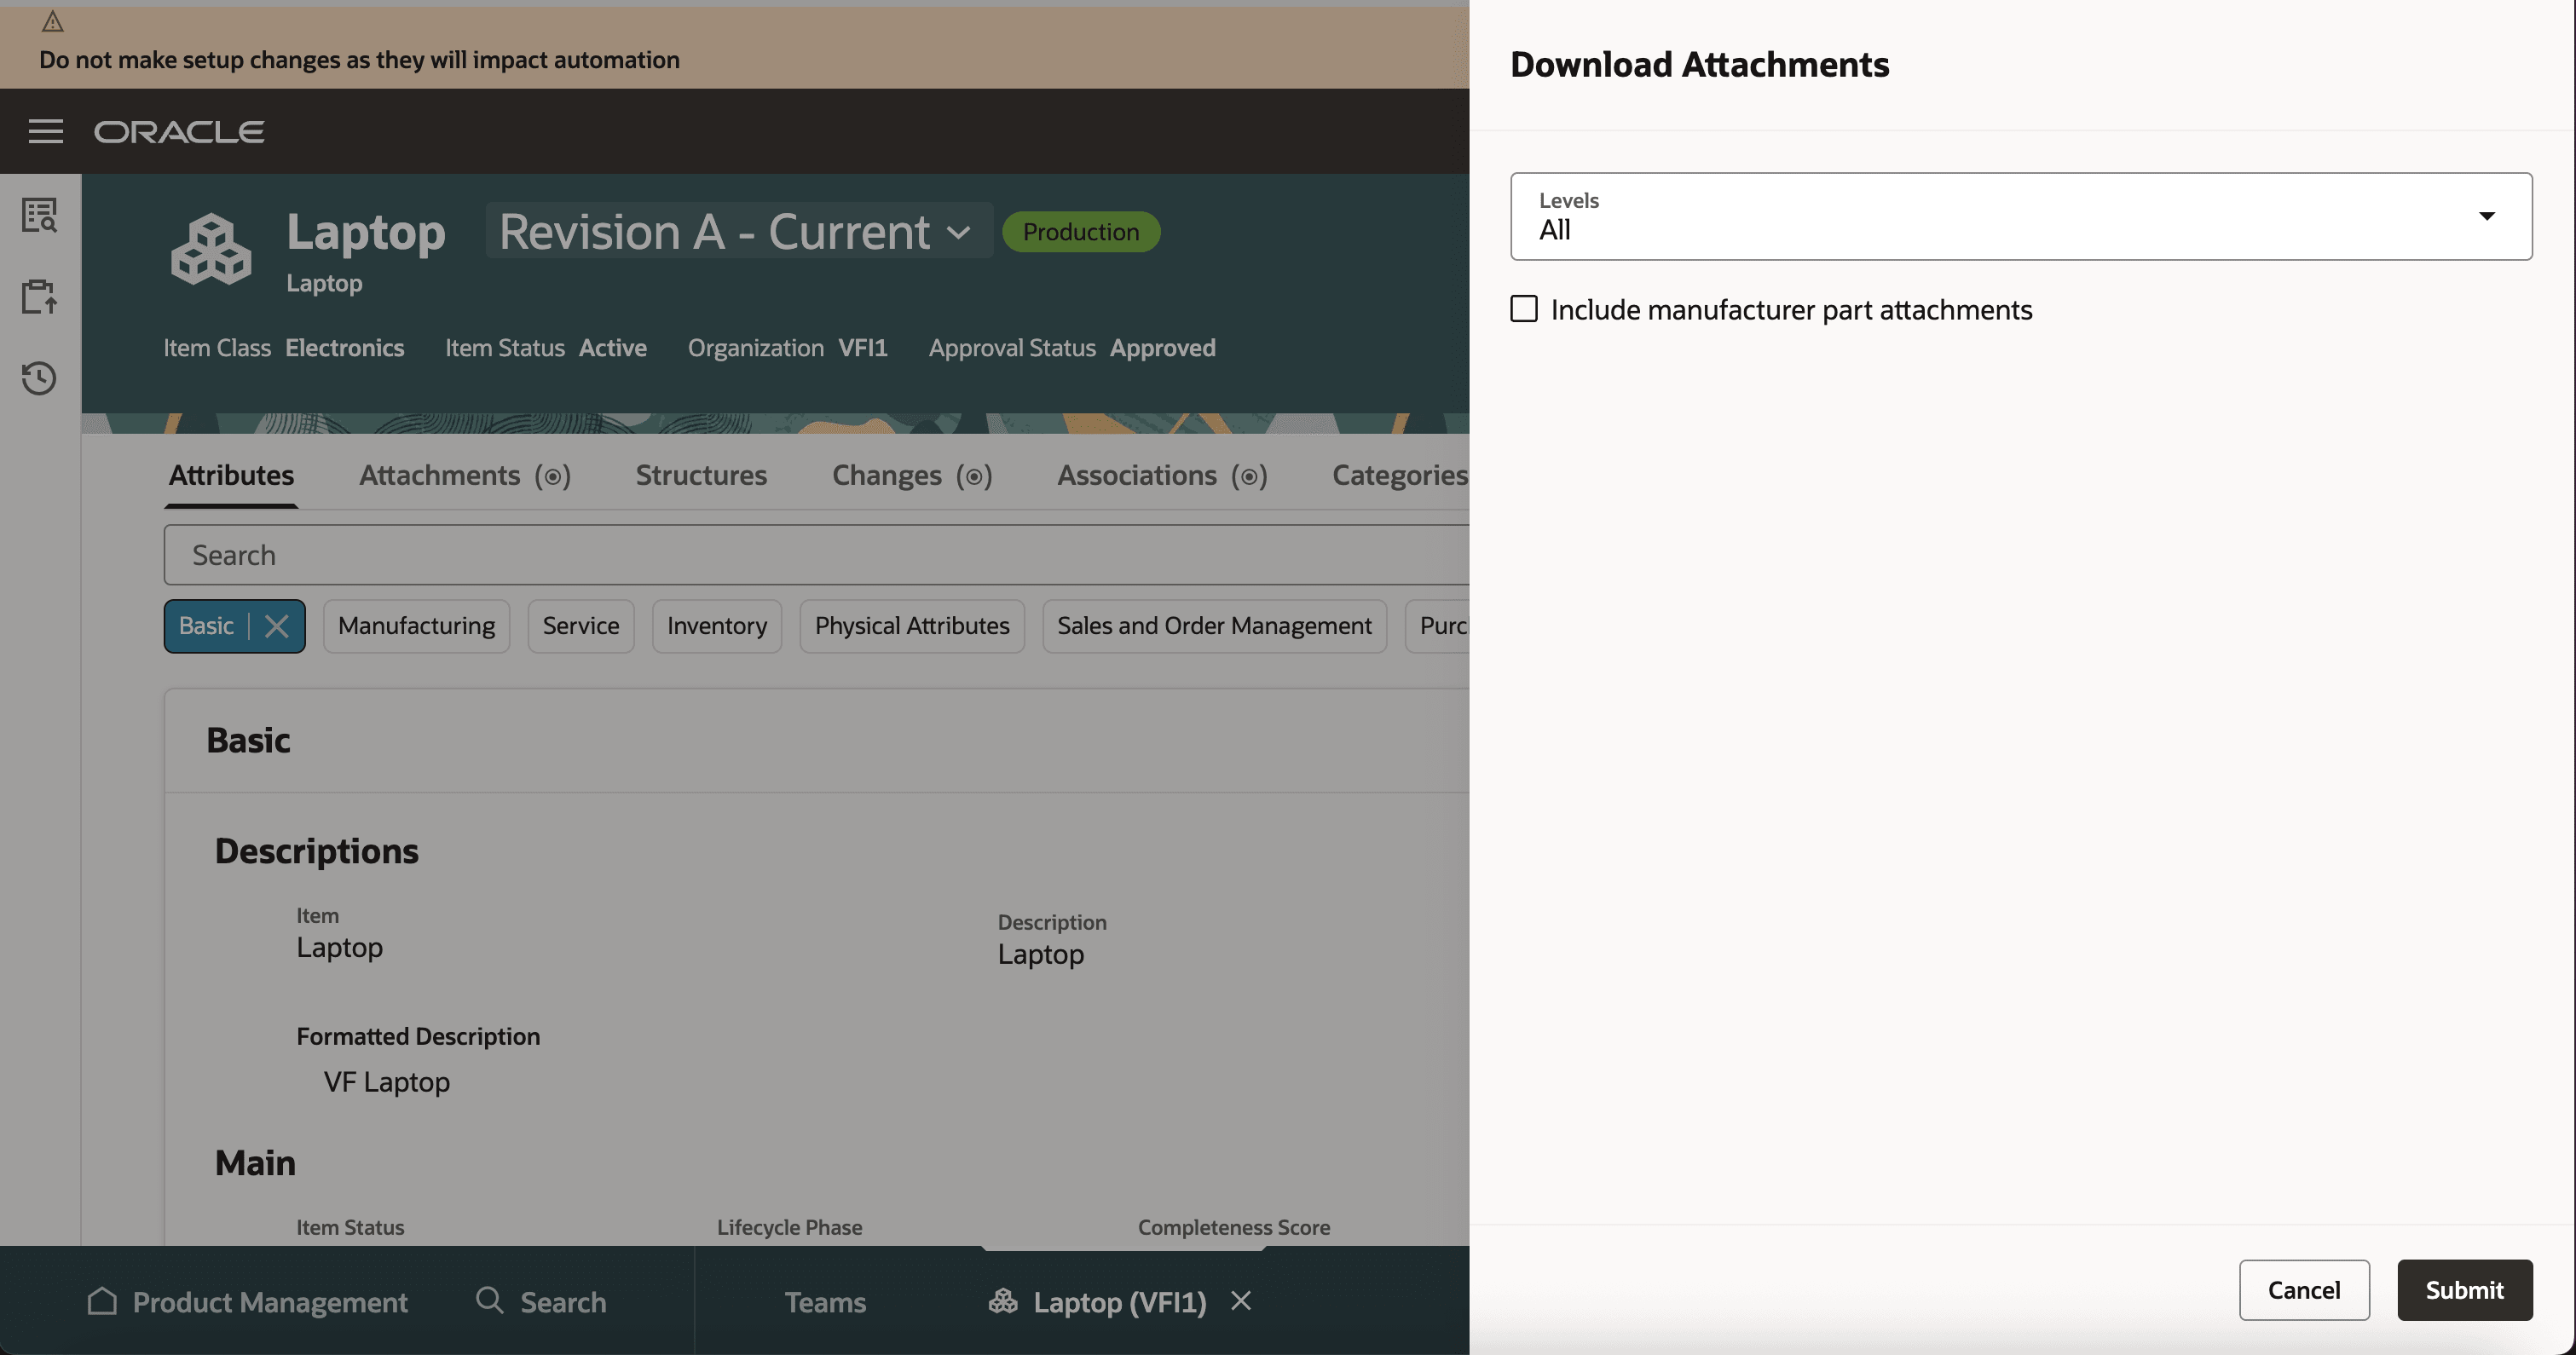Click the Oracle logo in the header
Image resolution: width=2576 pixels, height=1355 pixels.
(x=178, y=131)
